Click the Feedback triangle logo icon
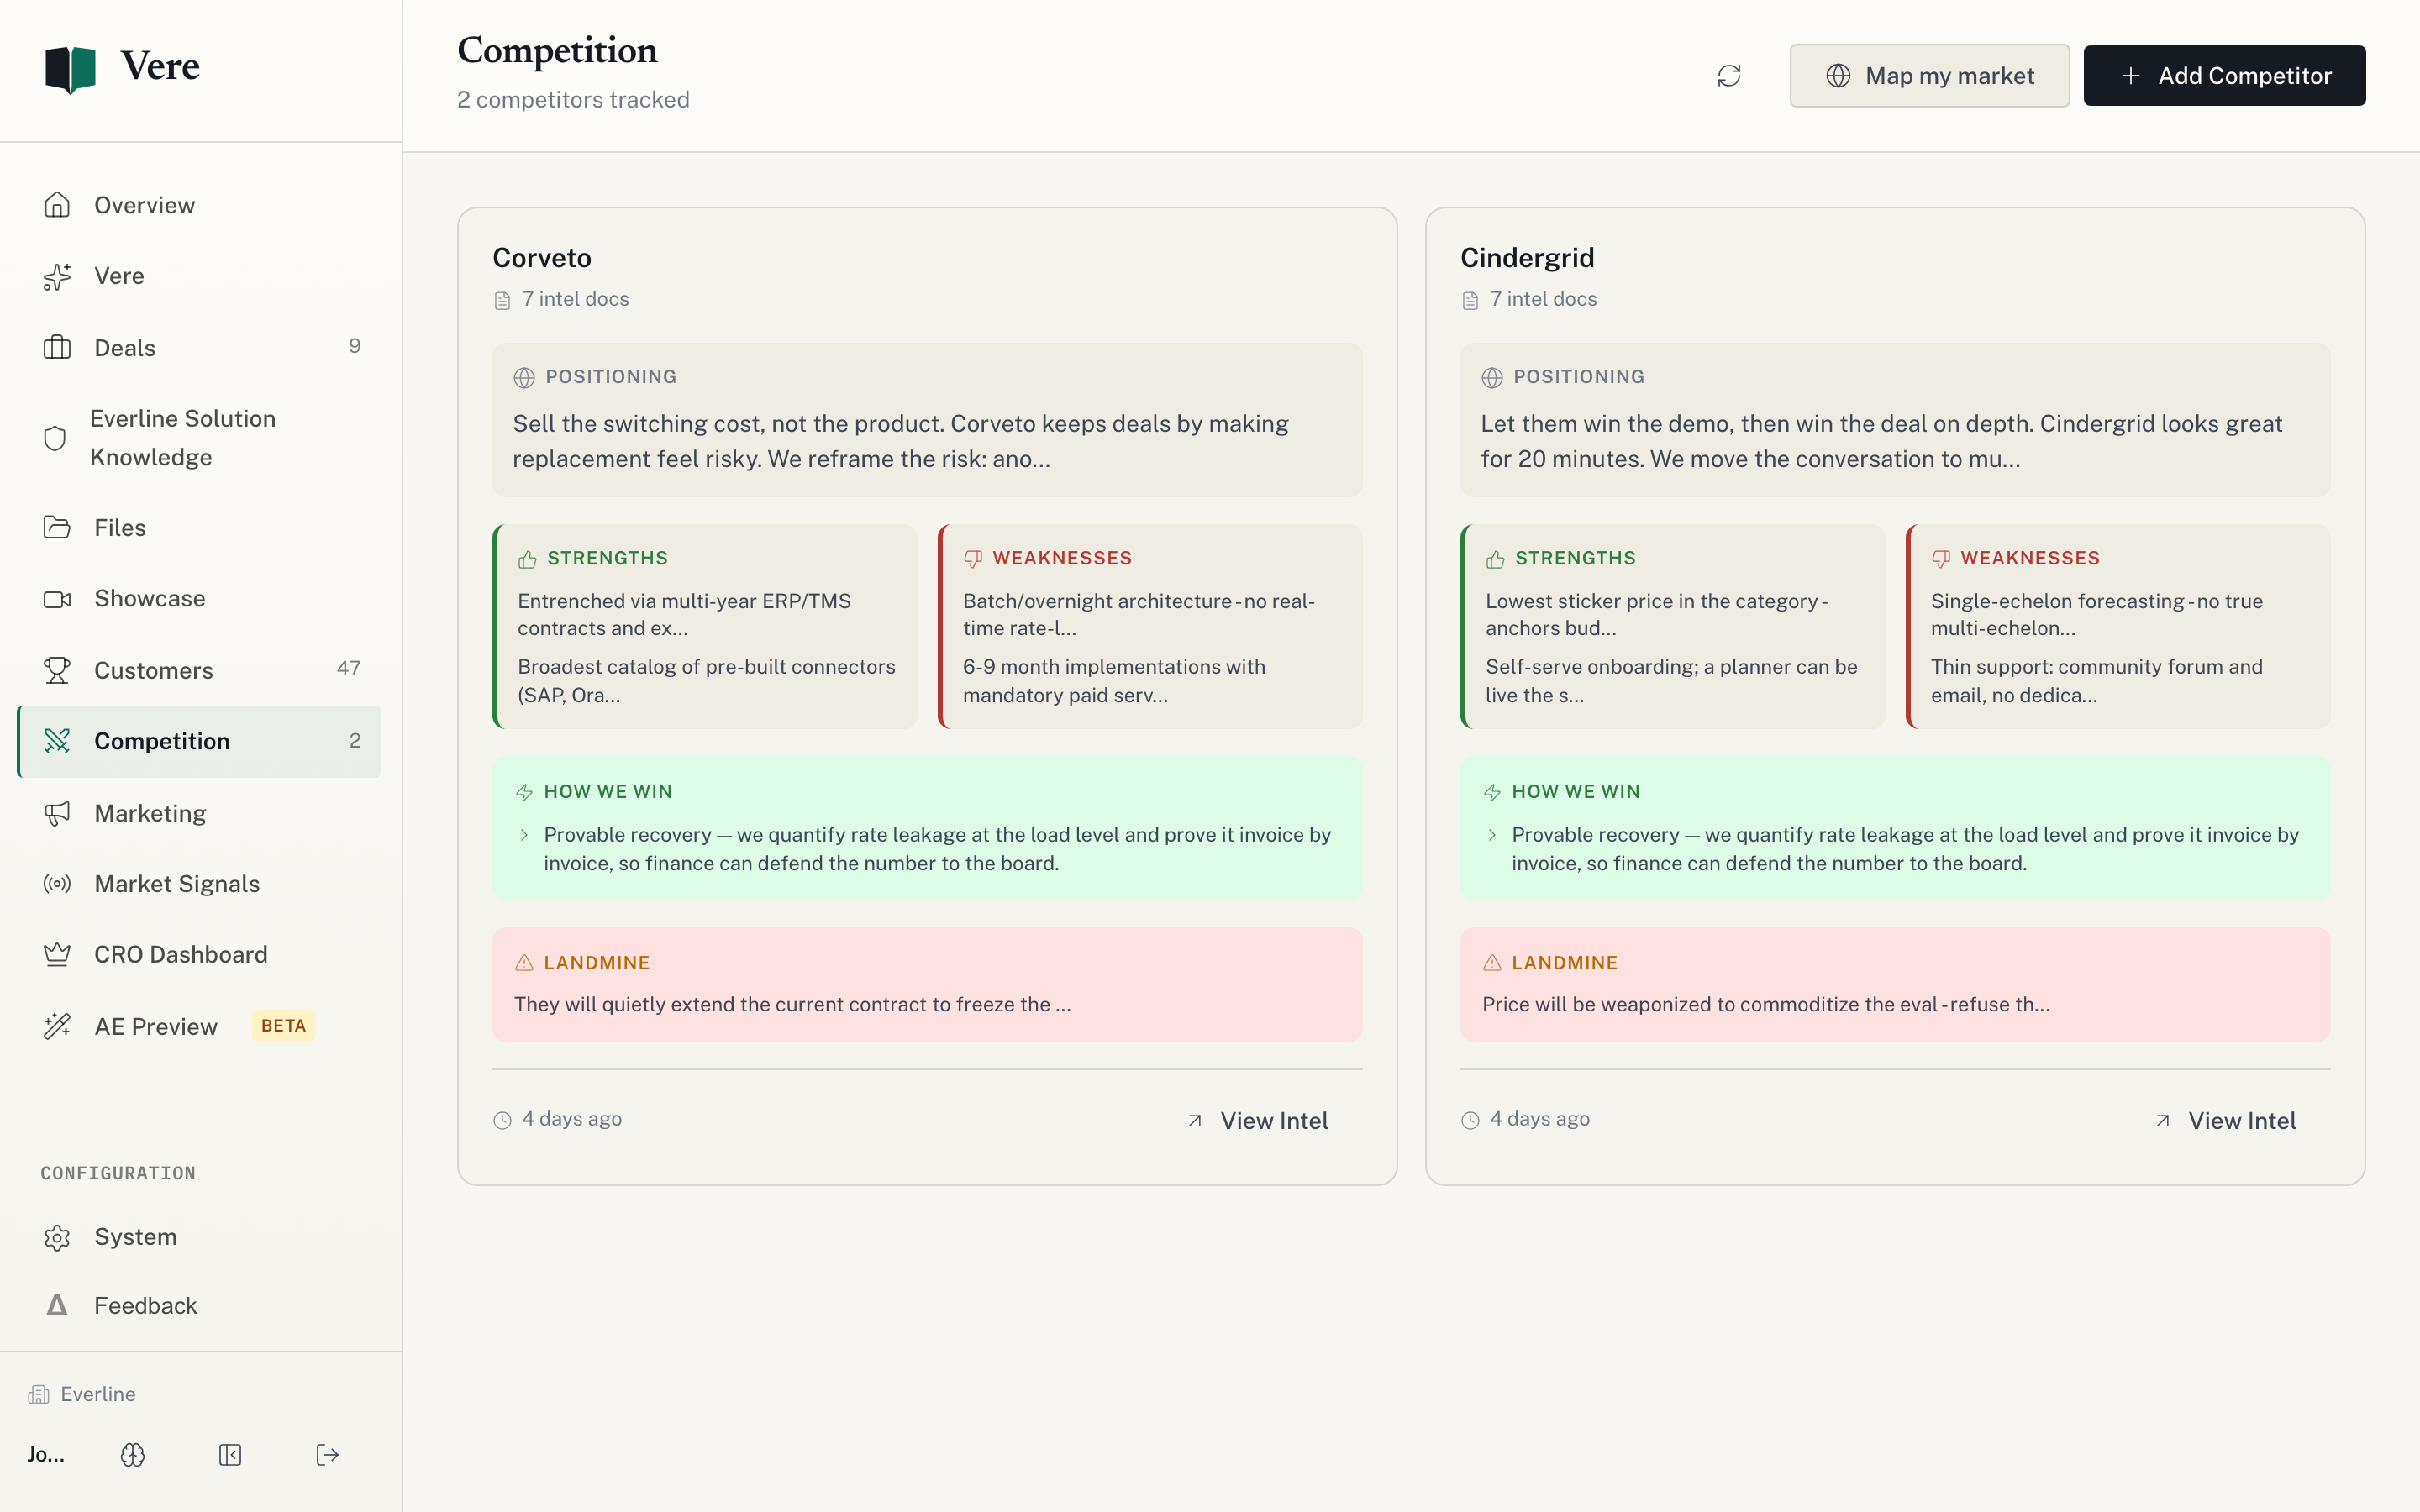 click(57, 1305)
